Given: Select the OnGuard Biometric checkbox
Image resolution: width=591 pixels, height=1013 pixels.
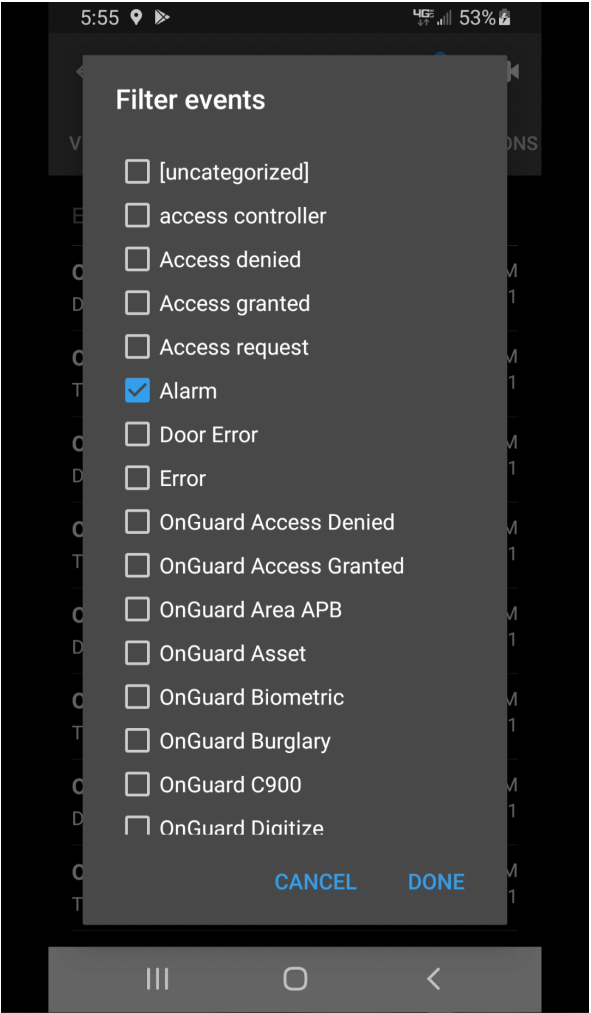Looking at the screenshot, I should [137, 697].
